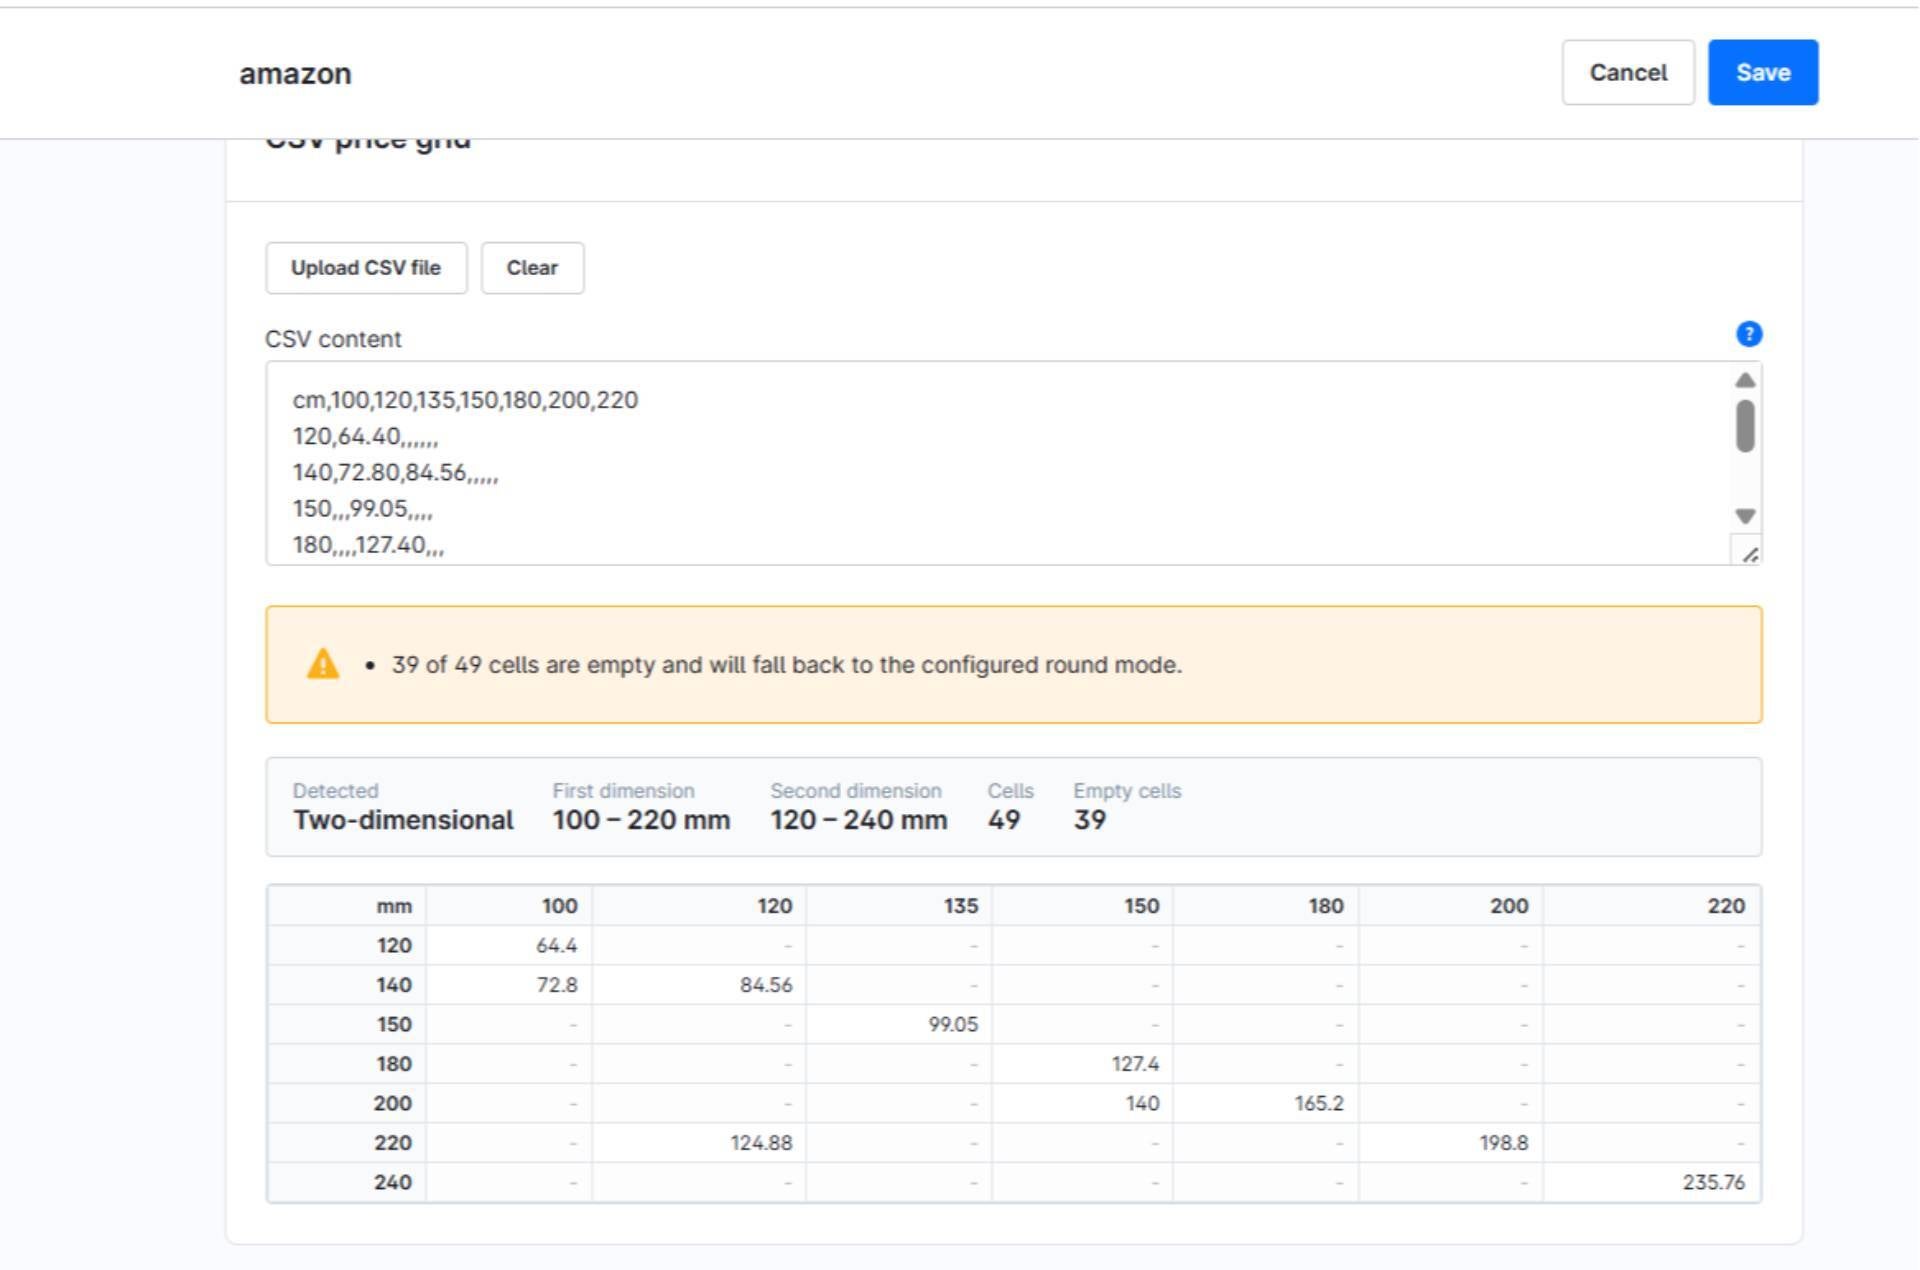Click the textarea scroll down arrow
Image resolution: width=1920 pixels, height=1270 pixels.
1745,516
